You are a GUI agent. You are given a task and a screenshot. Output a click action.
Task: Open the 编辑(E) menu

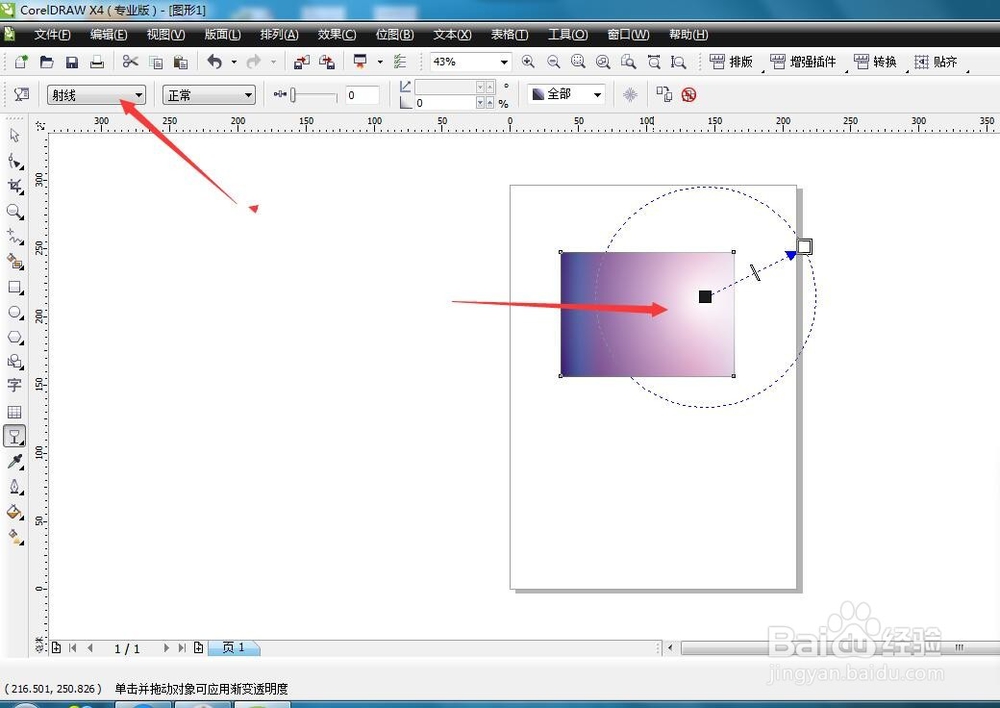coord(109,34)
